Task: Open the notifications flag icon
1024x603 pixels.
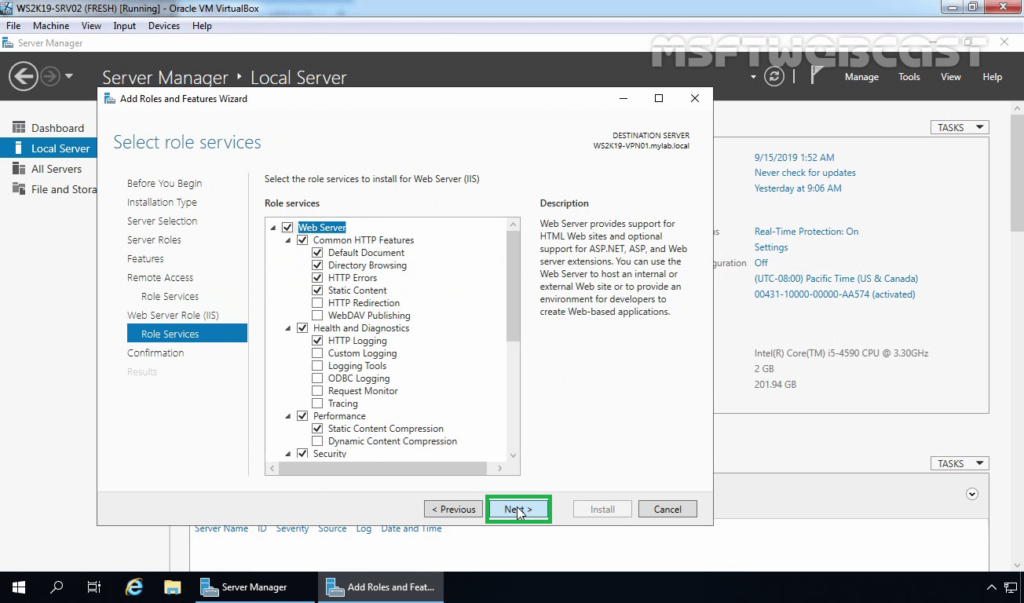Action: pos(816,76)
